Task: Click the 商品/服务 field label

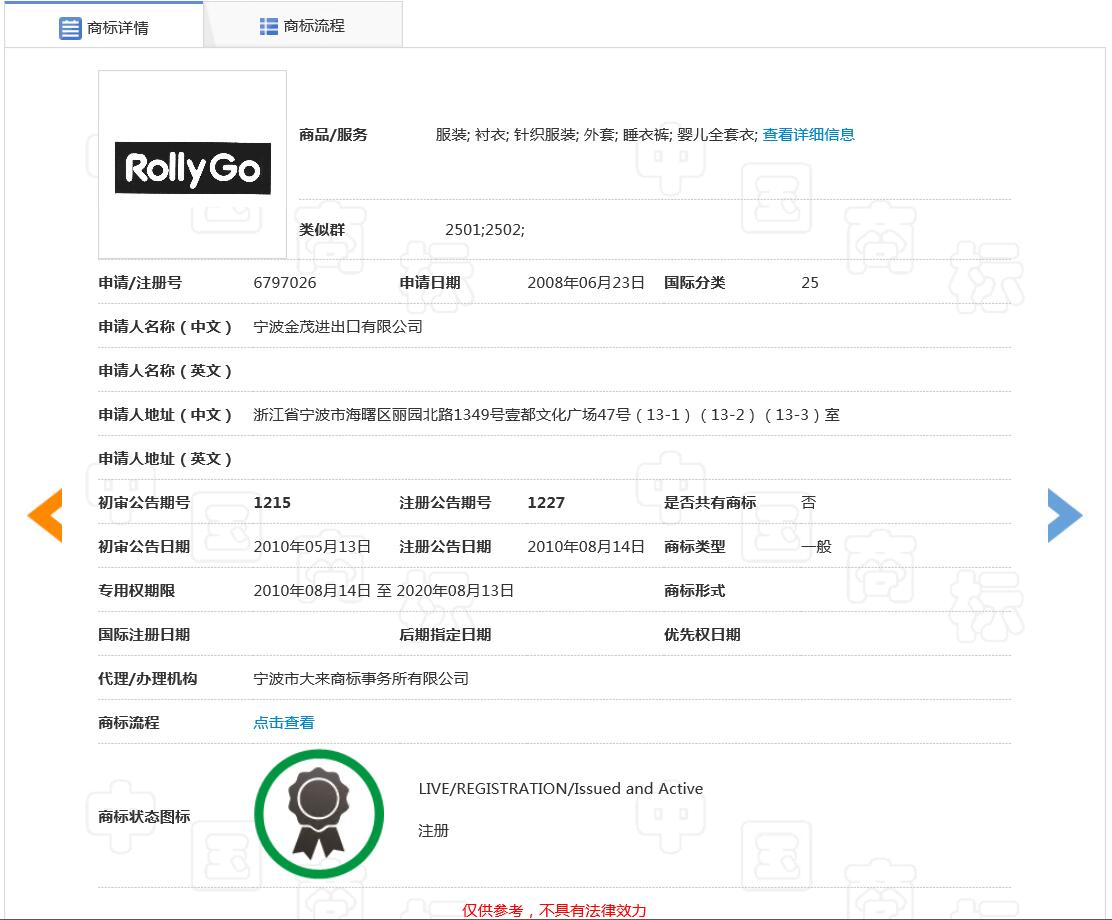Action: (333, 135)
